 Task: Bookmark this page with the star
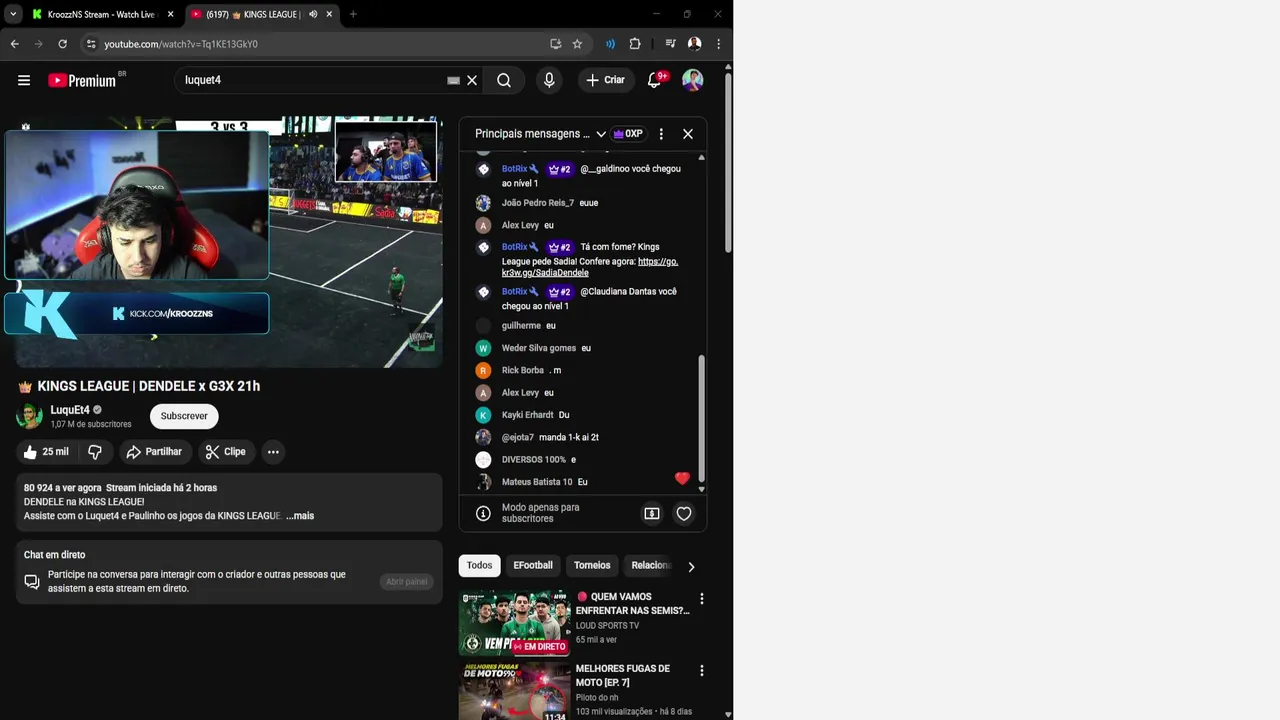577,44
